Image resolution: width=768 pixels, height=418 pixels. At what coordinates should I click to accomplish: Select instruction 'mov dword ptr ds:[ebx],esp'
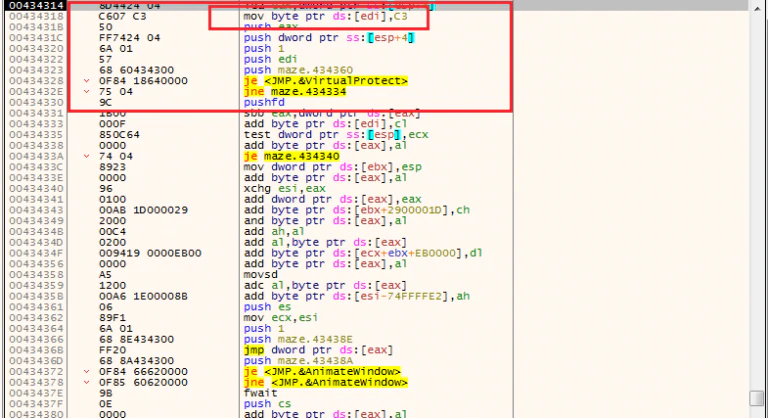pos(333,167)
